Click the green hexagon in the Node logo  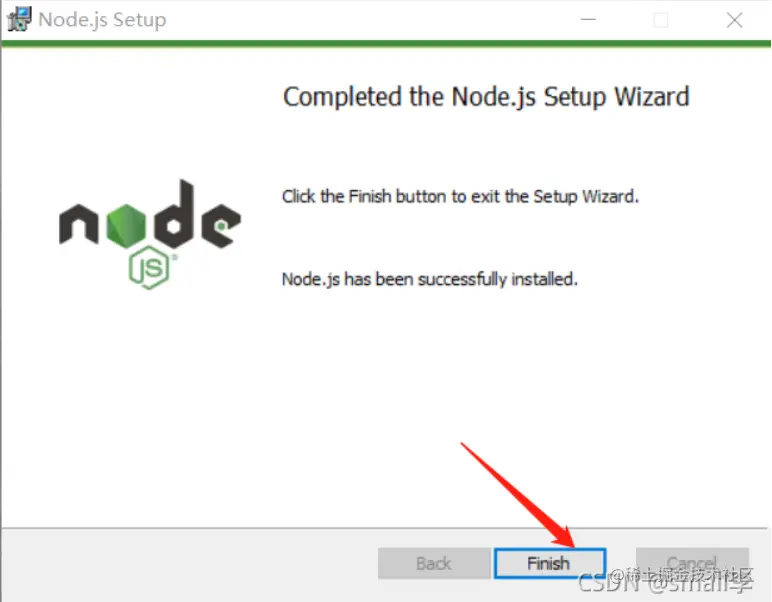click(x=127, y=225)
